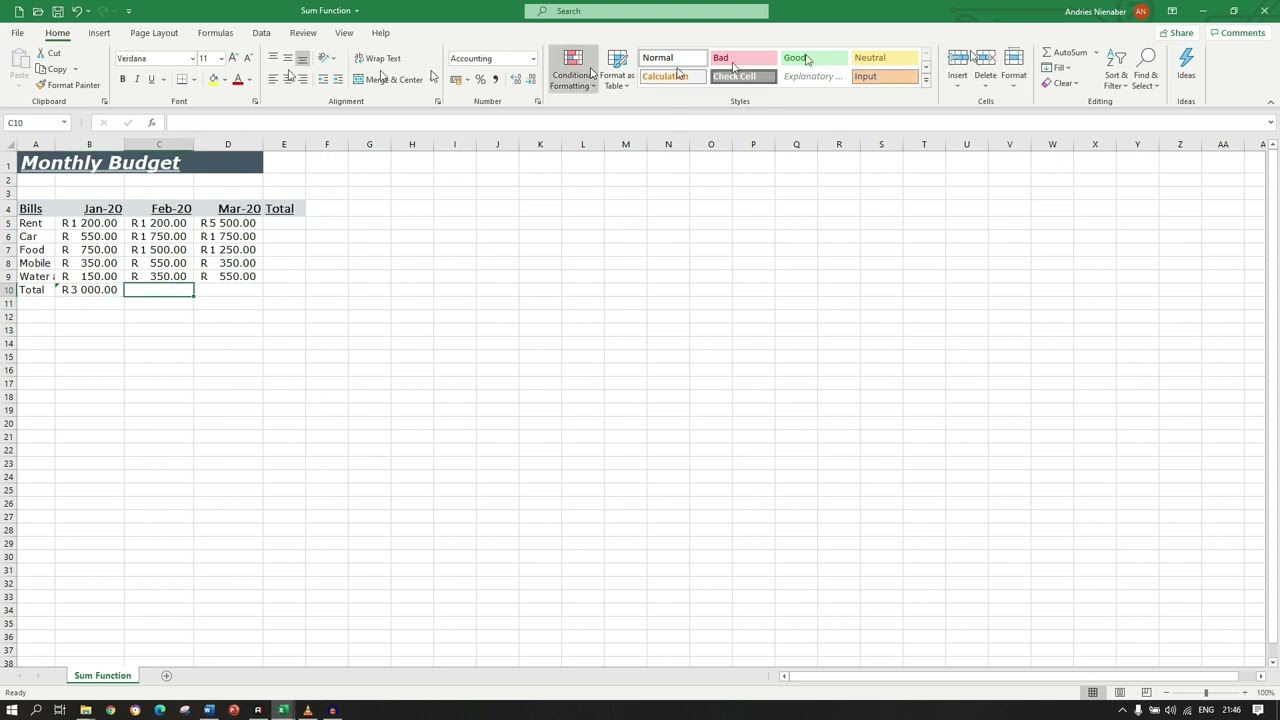
Task: Toggle Bold formatting
Action: 123,79
